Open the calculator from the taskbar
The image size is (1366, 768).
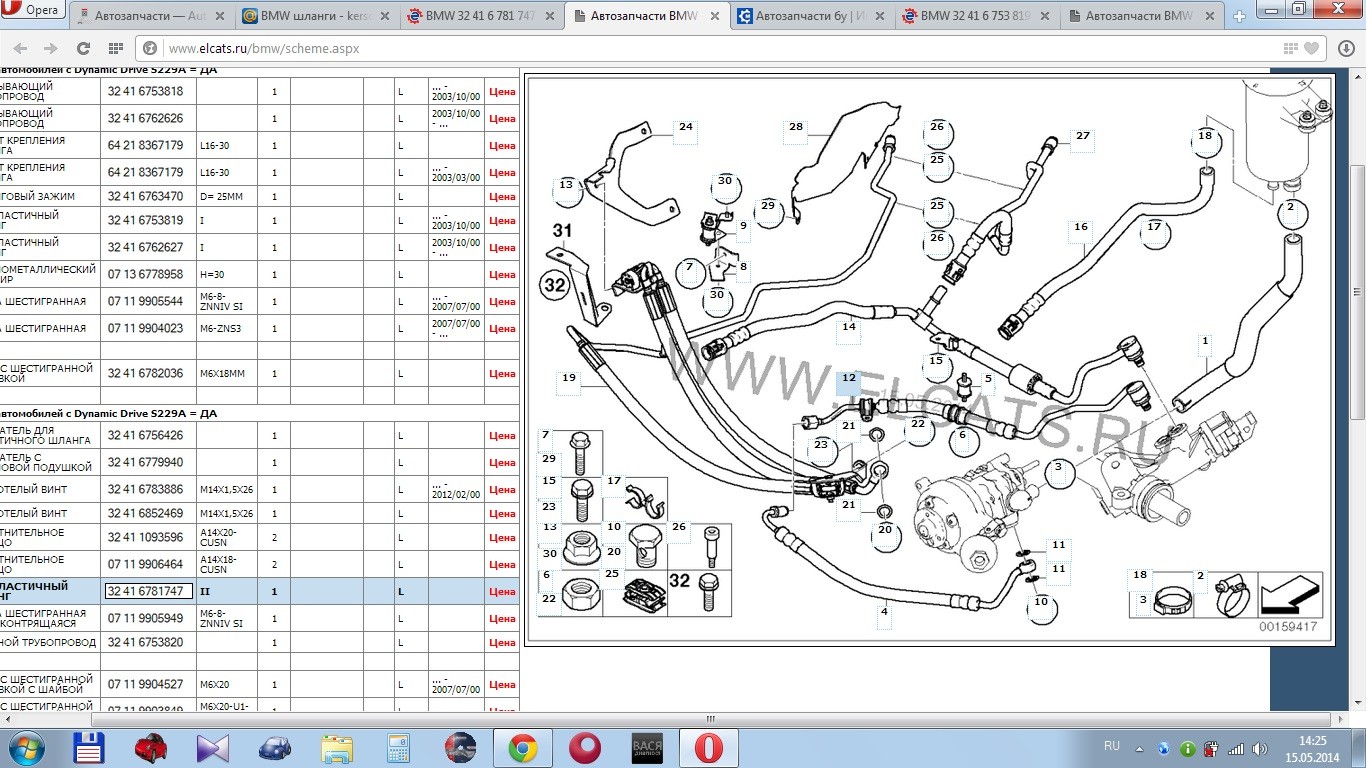398,748
